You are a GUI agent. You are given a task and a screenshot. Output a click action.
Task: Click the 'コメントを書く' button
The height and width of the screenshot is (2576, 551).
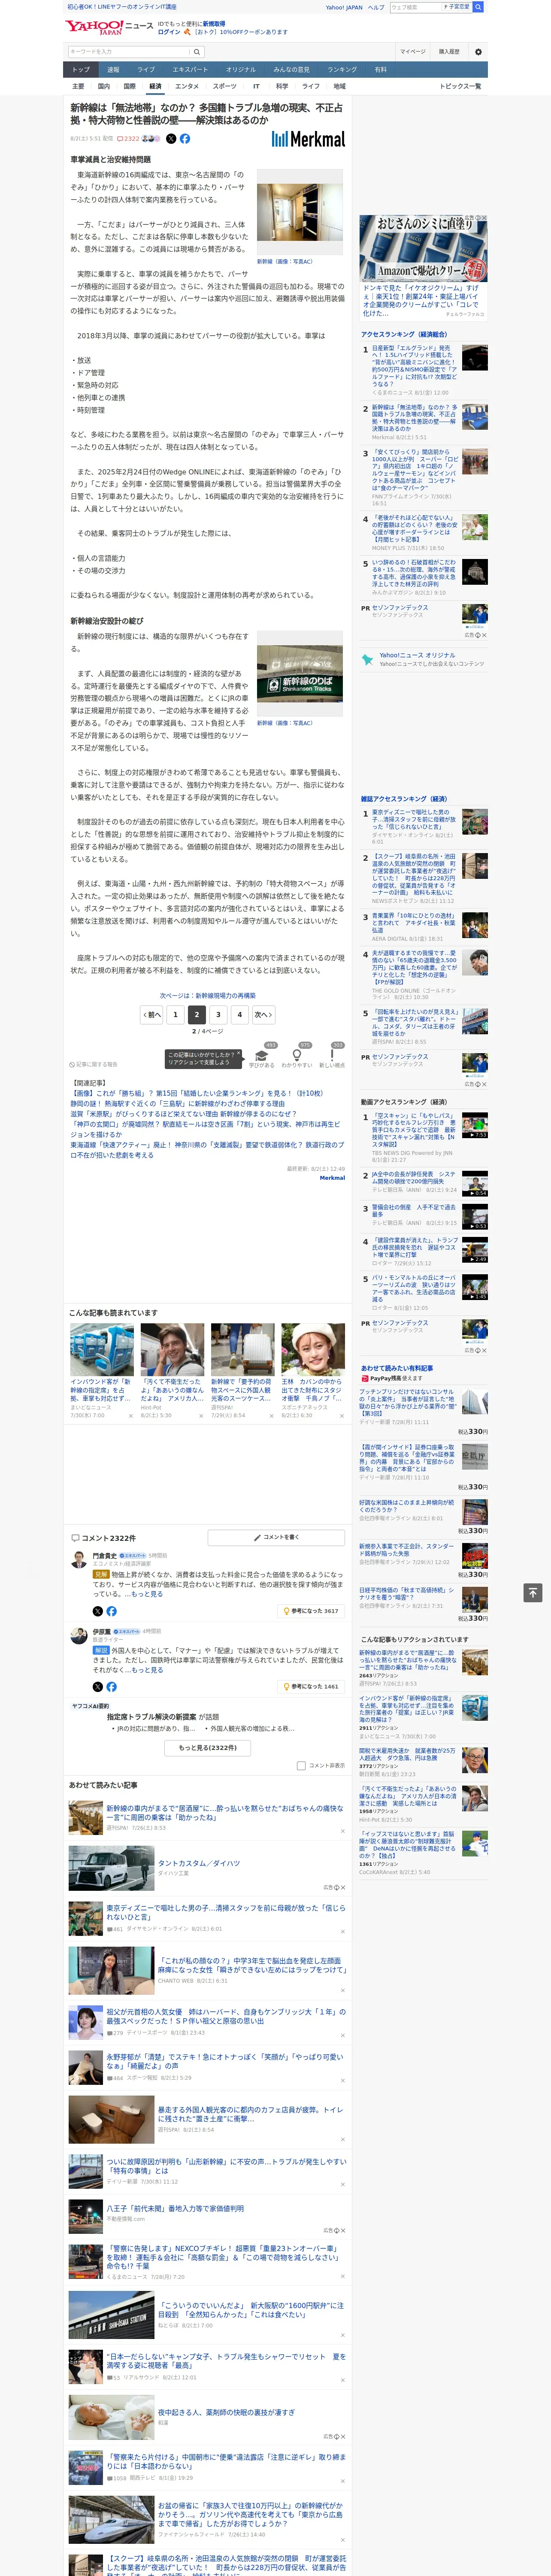(x=276, y=1537)
